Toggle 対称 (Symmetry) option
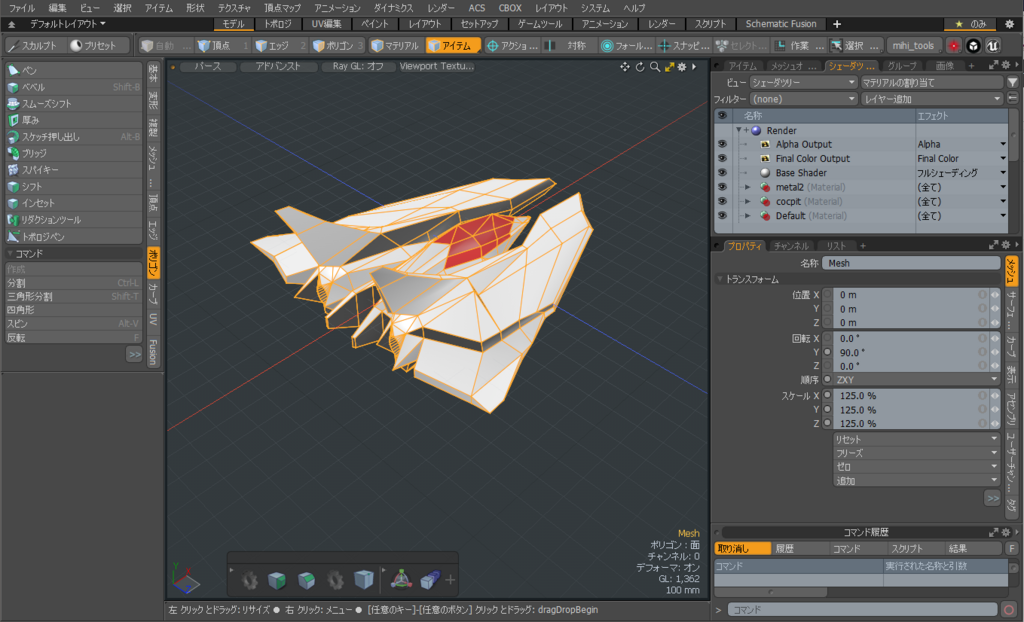Screen dimensions: 1024x622 coord(569,46)
